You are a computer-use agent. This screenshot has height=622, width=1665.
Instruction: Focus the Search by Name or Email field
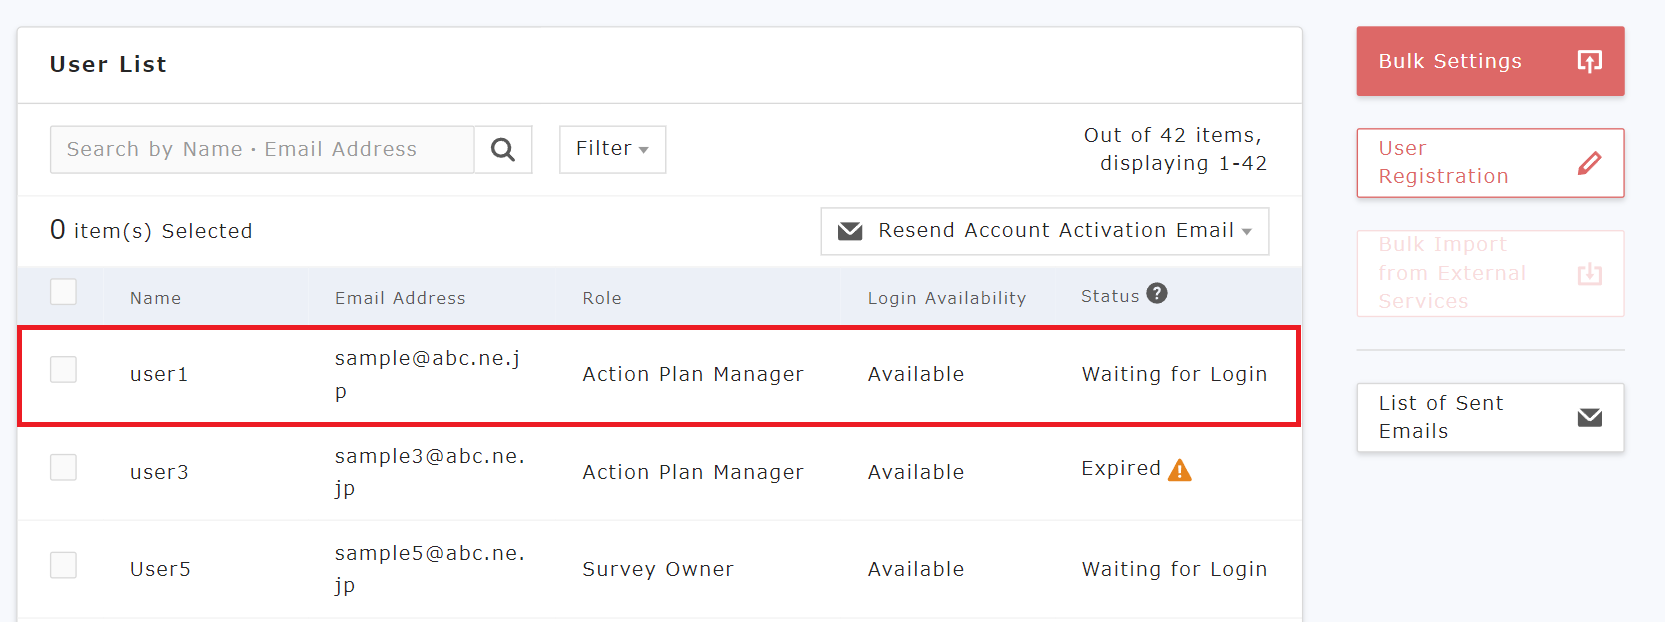pyautogui.click(x=262, y=149)
